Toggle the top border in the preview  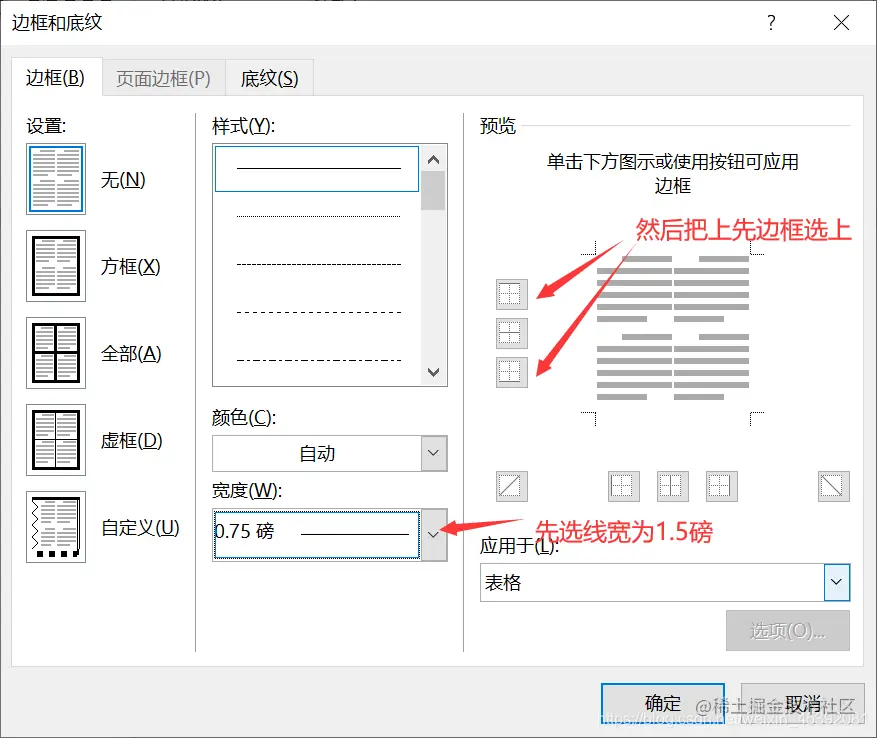[x=510, y=294]
